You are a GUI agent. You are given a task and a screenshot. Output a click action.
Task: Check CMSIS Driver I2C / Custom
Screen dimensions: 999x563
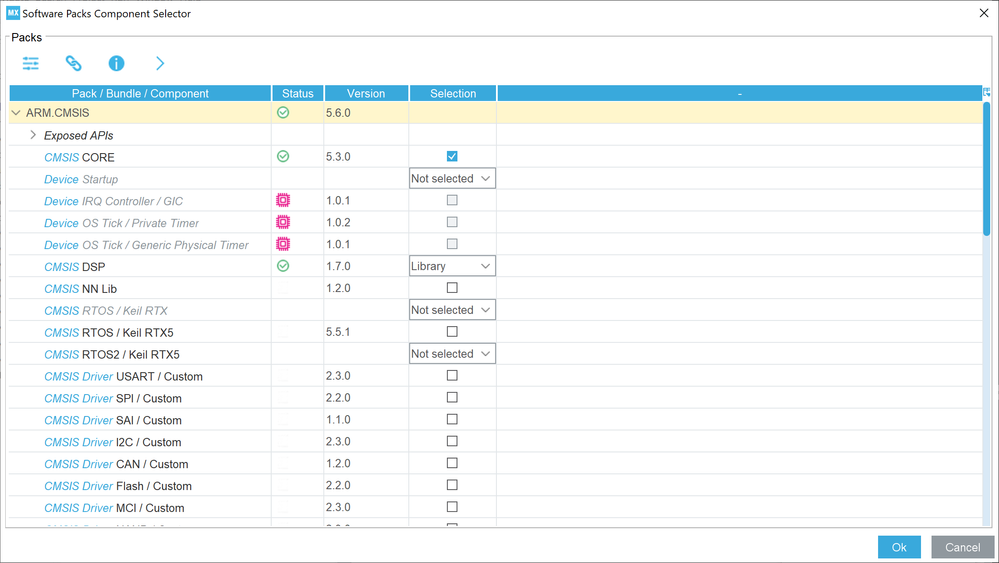point(452,441)
